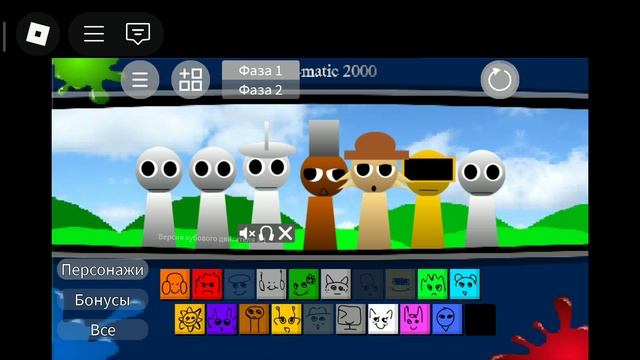This screenshot has width=640, height=360.
Task: Pick the light grey robot face icon
Action: (x=271, y=284)
